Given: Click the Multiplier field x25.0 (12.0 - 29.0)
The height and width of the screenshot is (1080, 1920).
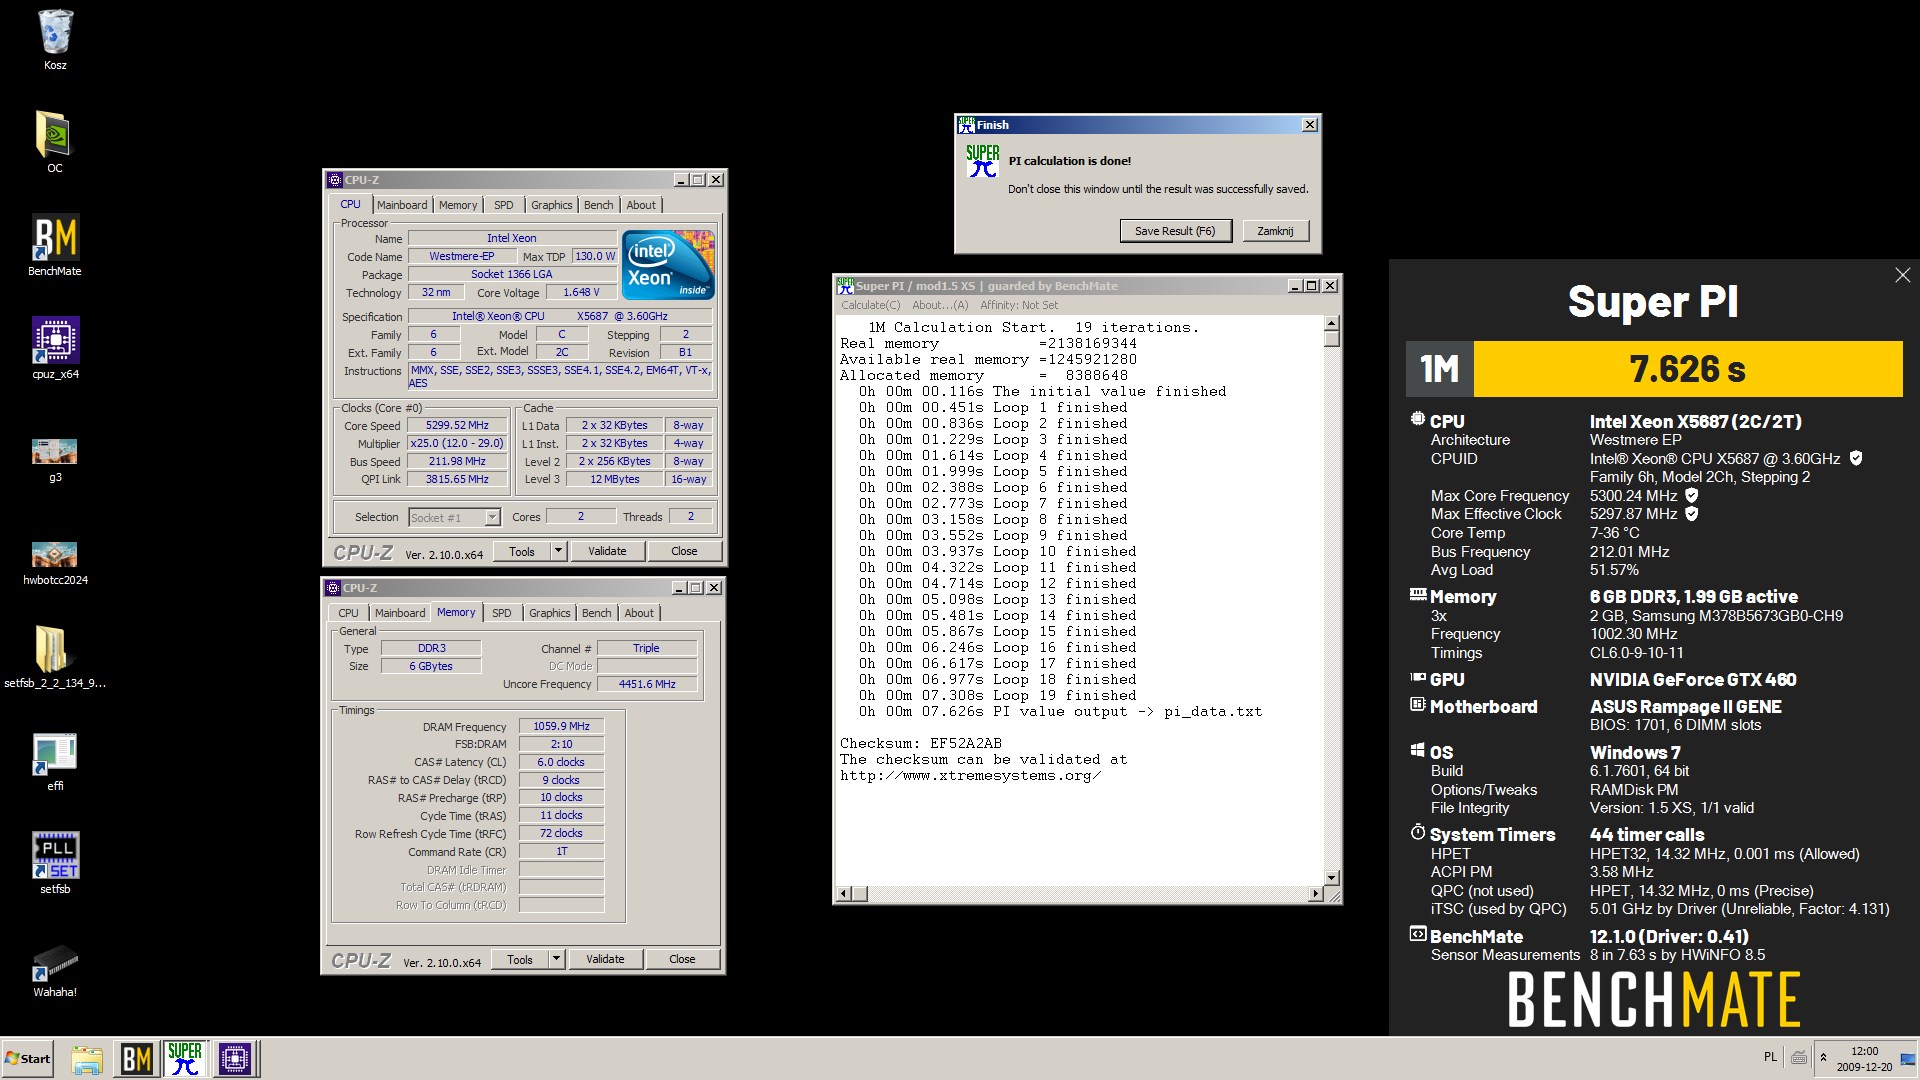Looking at the screenshot, I should click(x=457, y=444).
